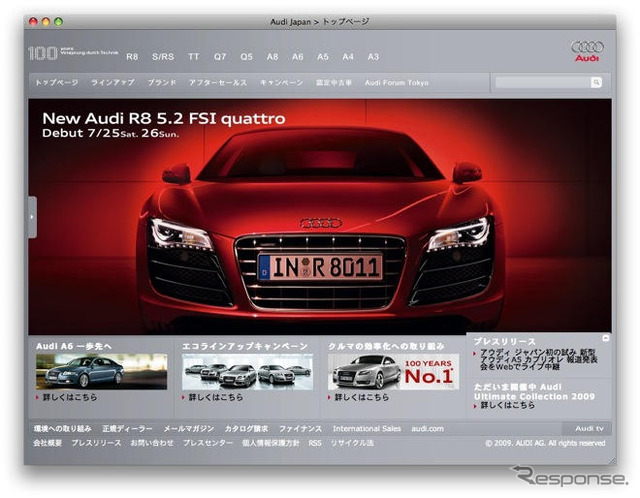Select the R8 model link
This screenshot has width=640, height=498.
132,57
